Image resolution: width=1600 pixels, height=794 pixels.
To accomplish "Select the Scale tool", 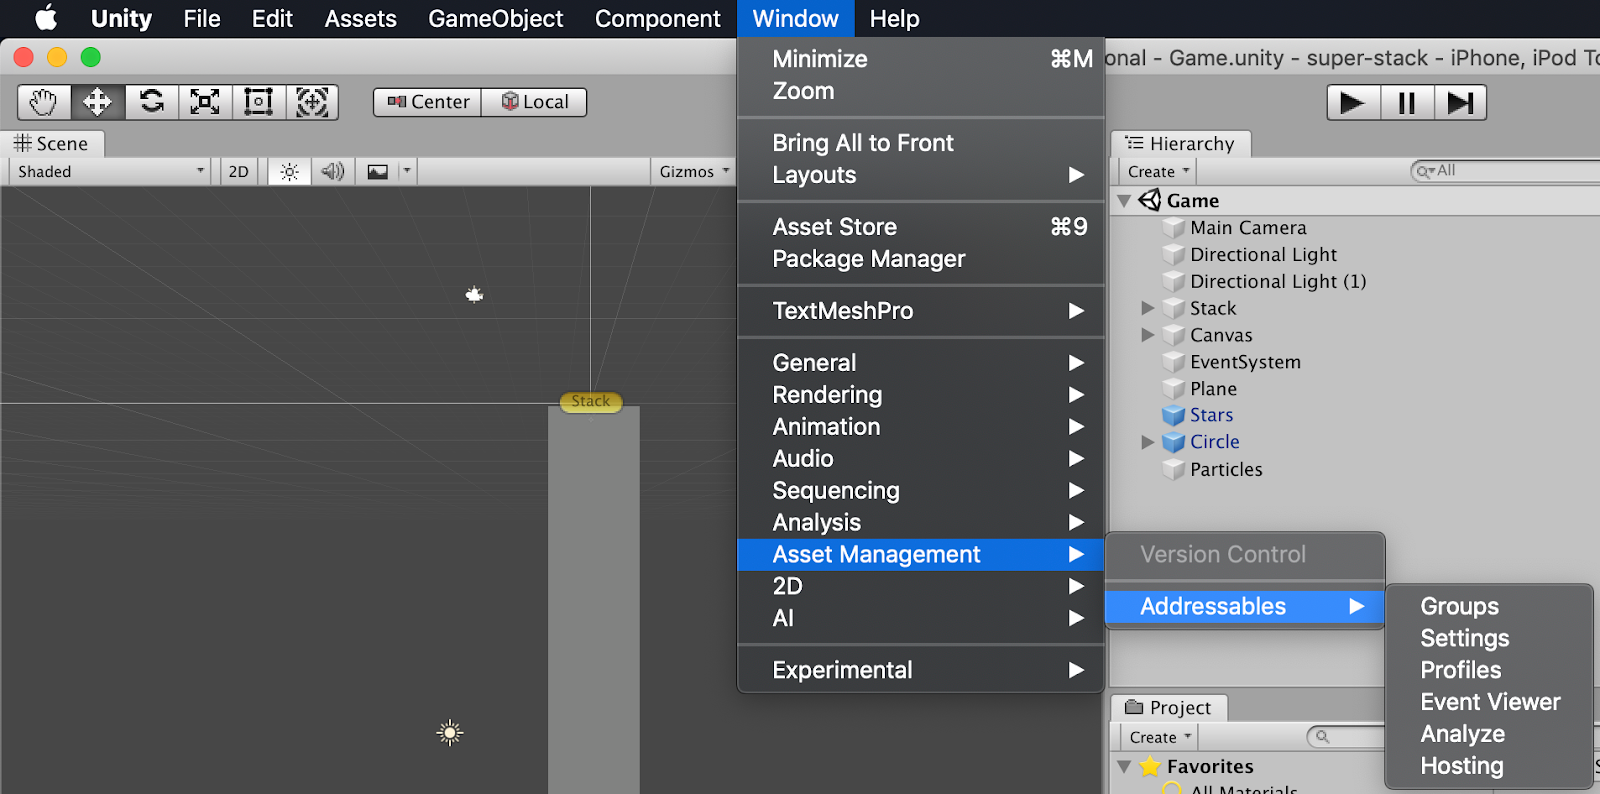I will (x=205, y=102).
